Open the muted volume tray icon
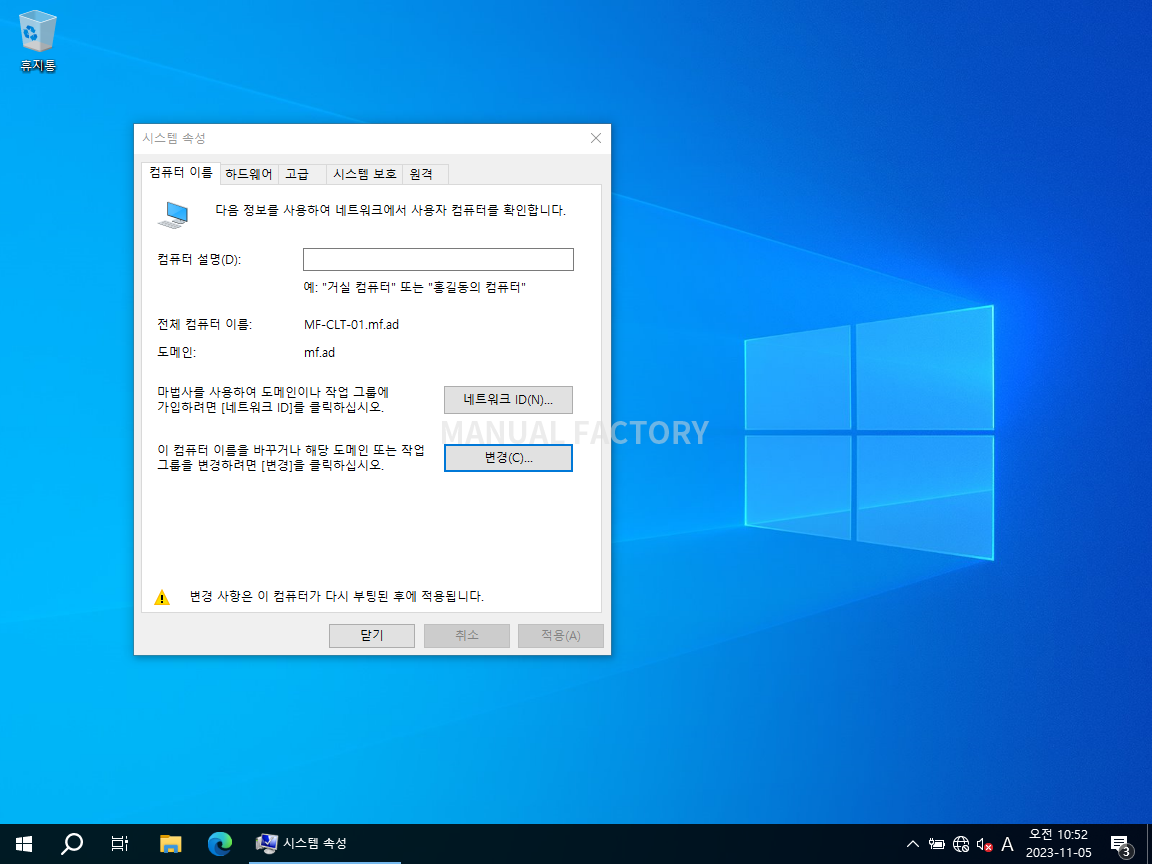1152x864 pixels. point(984,844)
